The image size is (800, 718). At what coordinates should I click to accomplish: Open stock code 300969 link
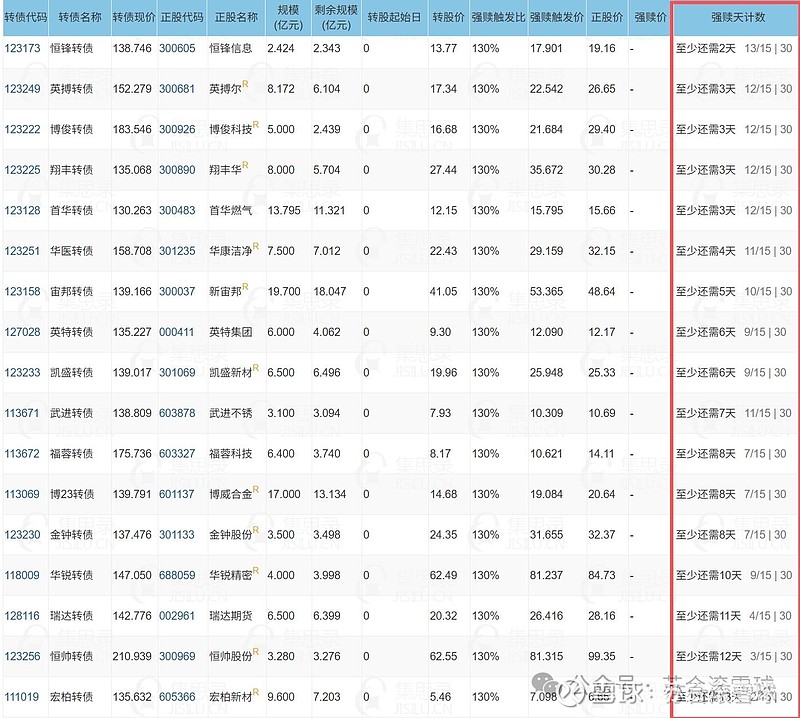click(x=177, y=656)
